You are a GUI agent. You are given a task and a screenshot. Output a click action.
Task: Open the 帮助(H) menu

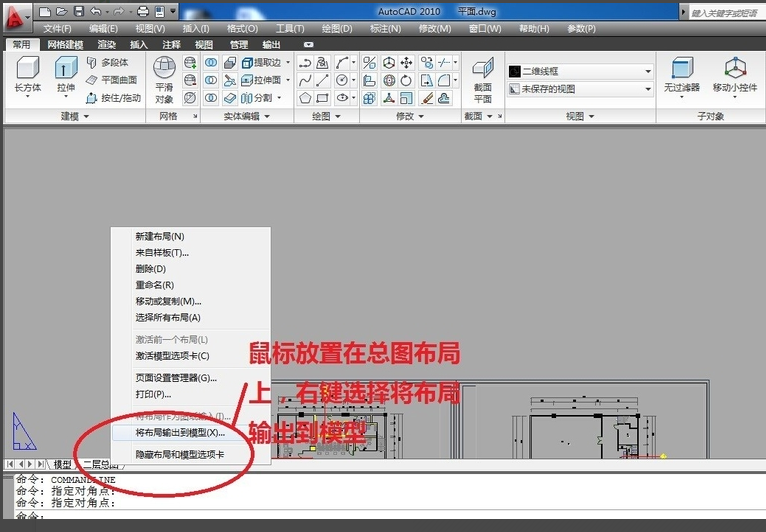534,29
